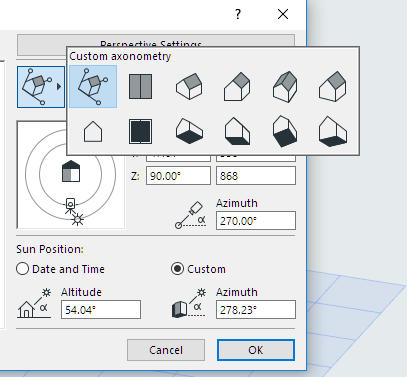Choose Bottom view dark square icon
This screenshot has width=407, height=377.
click(x=140, y=131)
